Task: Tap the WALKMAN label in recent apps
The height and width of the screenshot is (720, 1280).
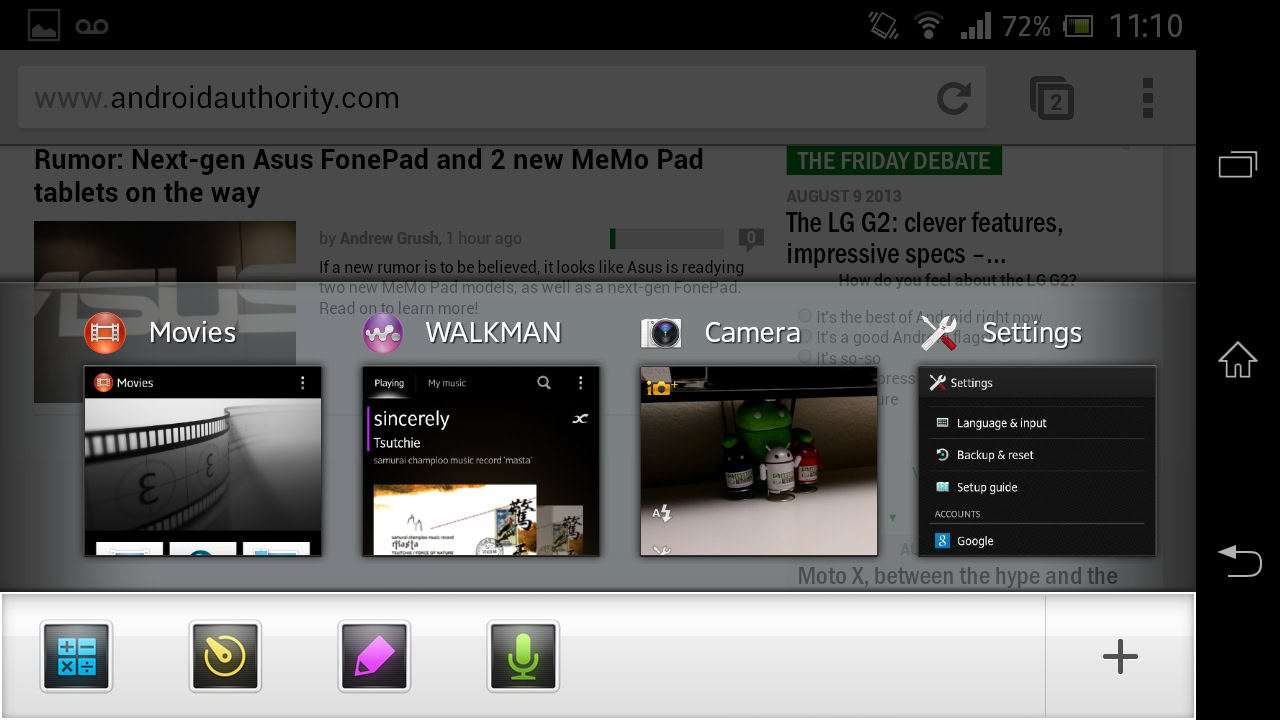Action: [493, 333]
